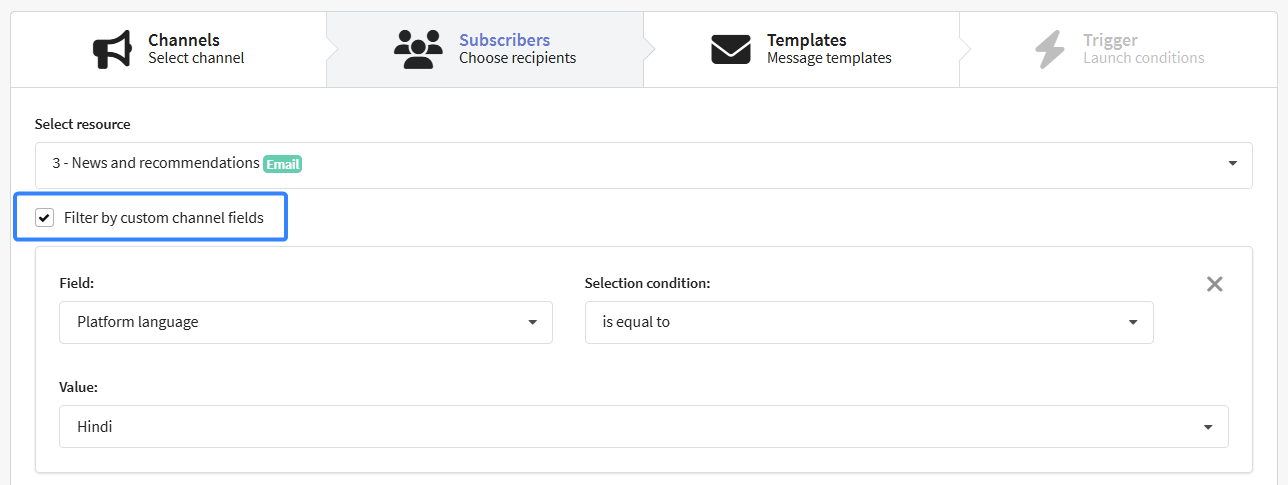The height and width of the screenshot is (485, 1288).
Task: Click the Templates envelope icon
Action: click(731, 49)
